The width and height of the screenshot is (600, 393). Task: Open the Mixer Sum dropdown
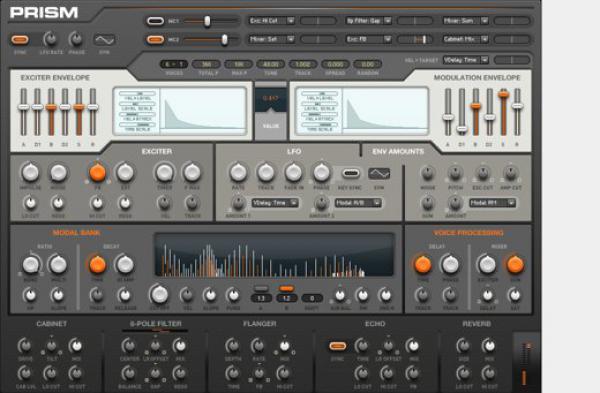click(466, 21)
